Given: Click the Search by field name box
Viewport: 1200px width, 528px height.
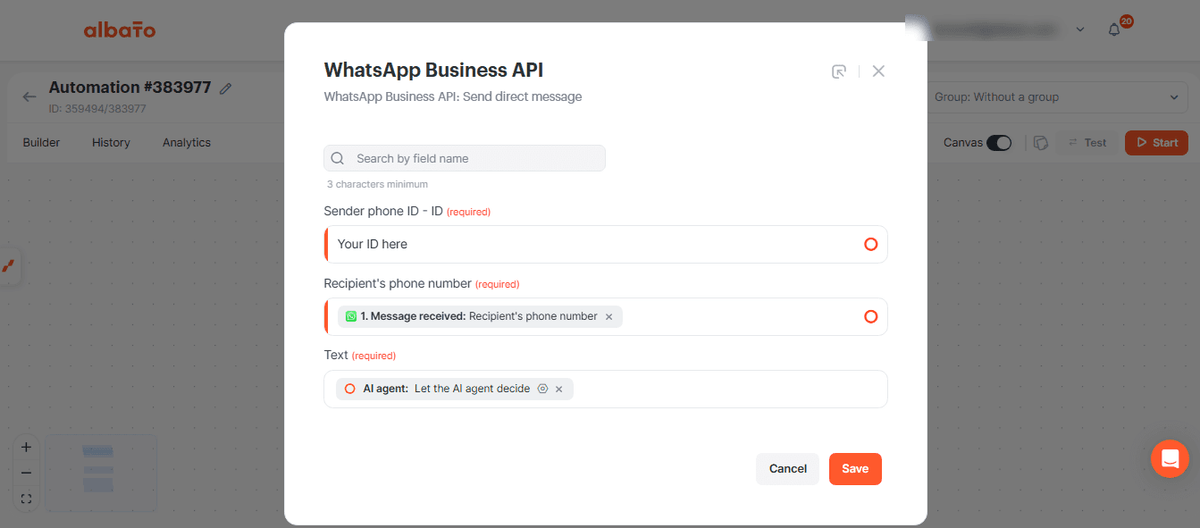Looking at the screenshot, I should click(465, 158).
